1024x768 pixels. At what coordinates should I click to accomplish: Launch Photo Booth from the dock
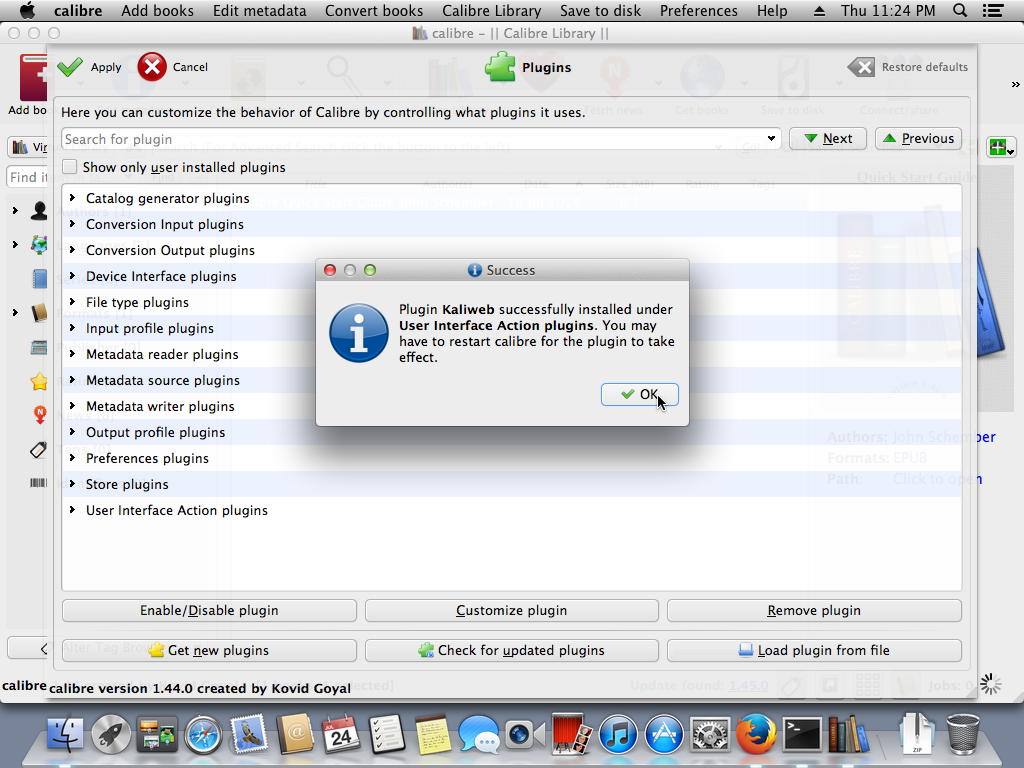pos(571,733)
